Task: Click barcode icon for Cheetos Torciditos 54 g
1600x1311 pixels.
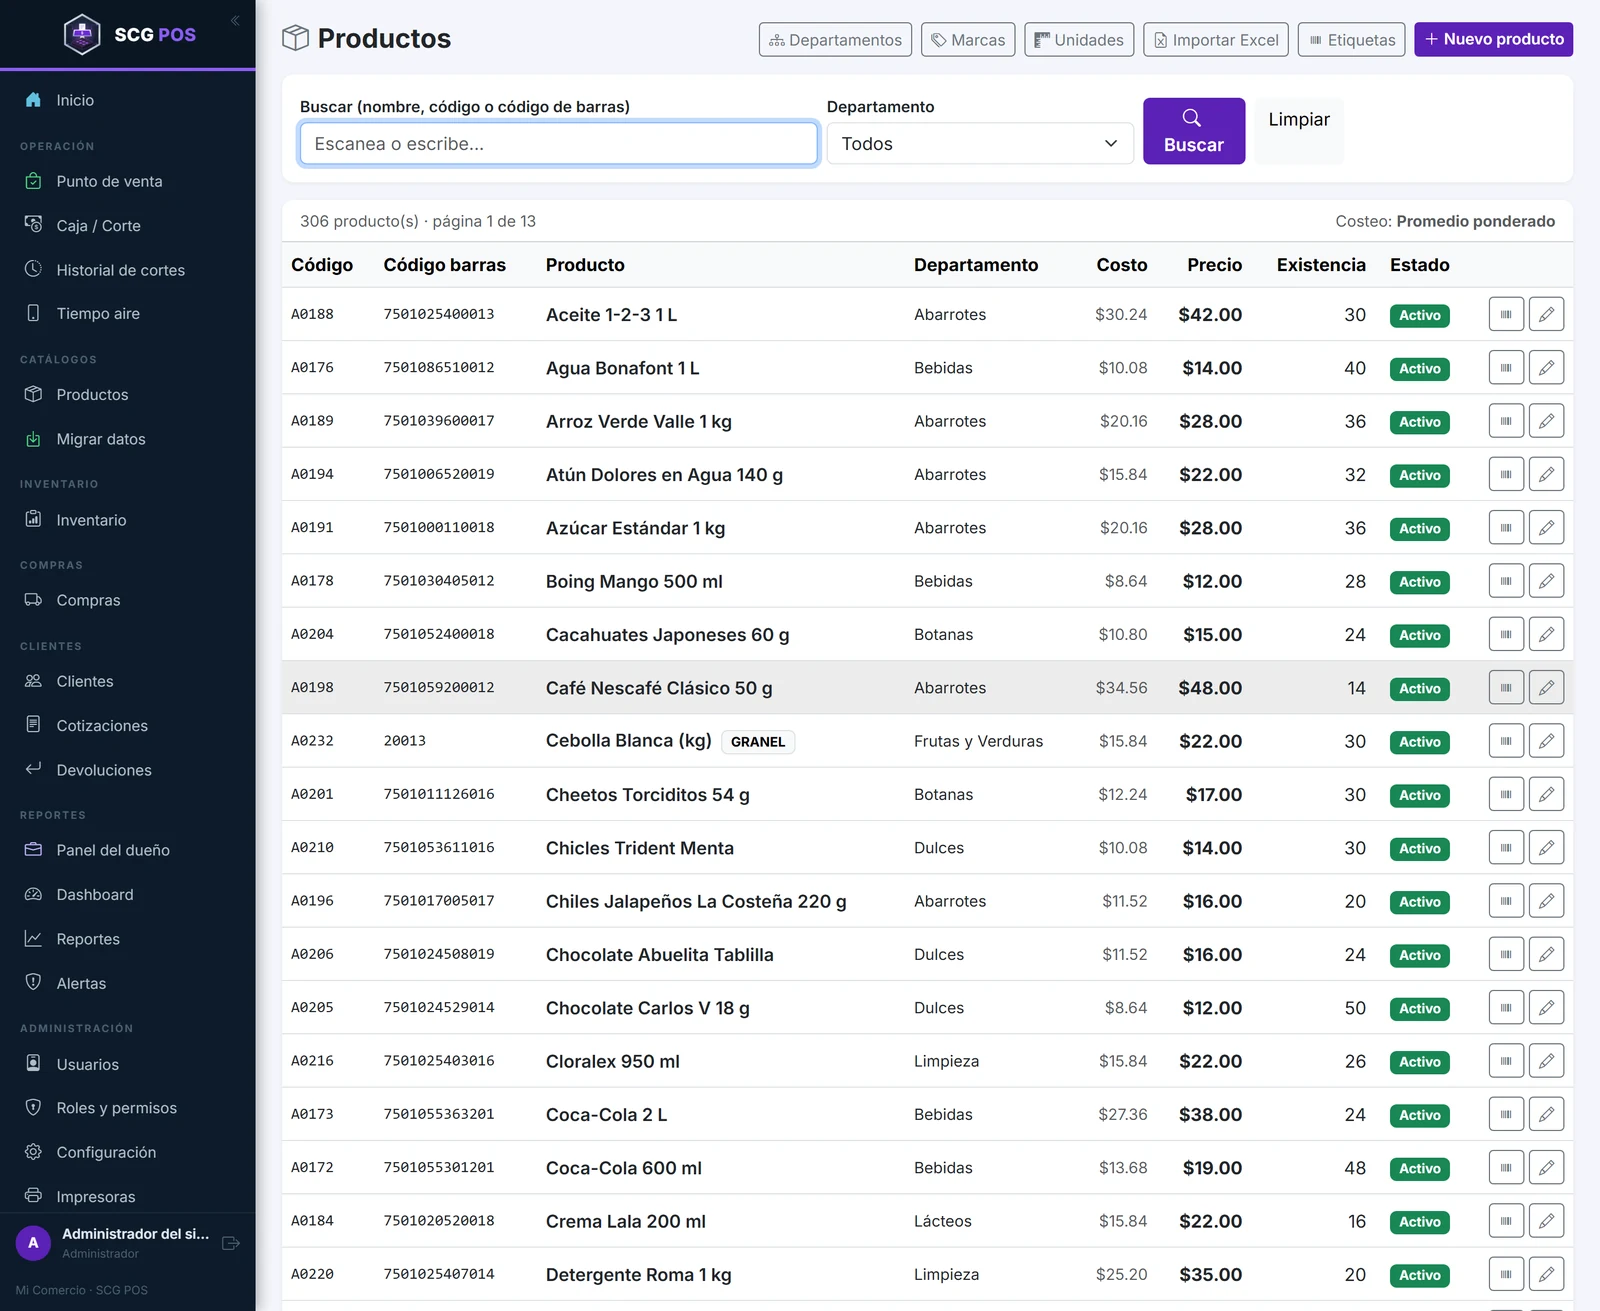Action: [1506, 794]
